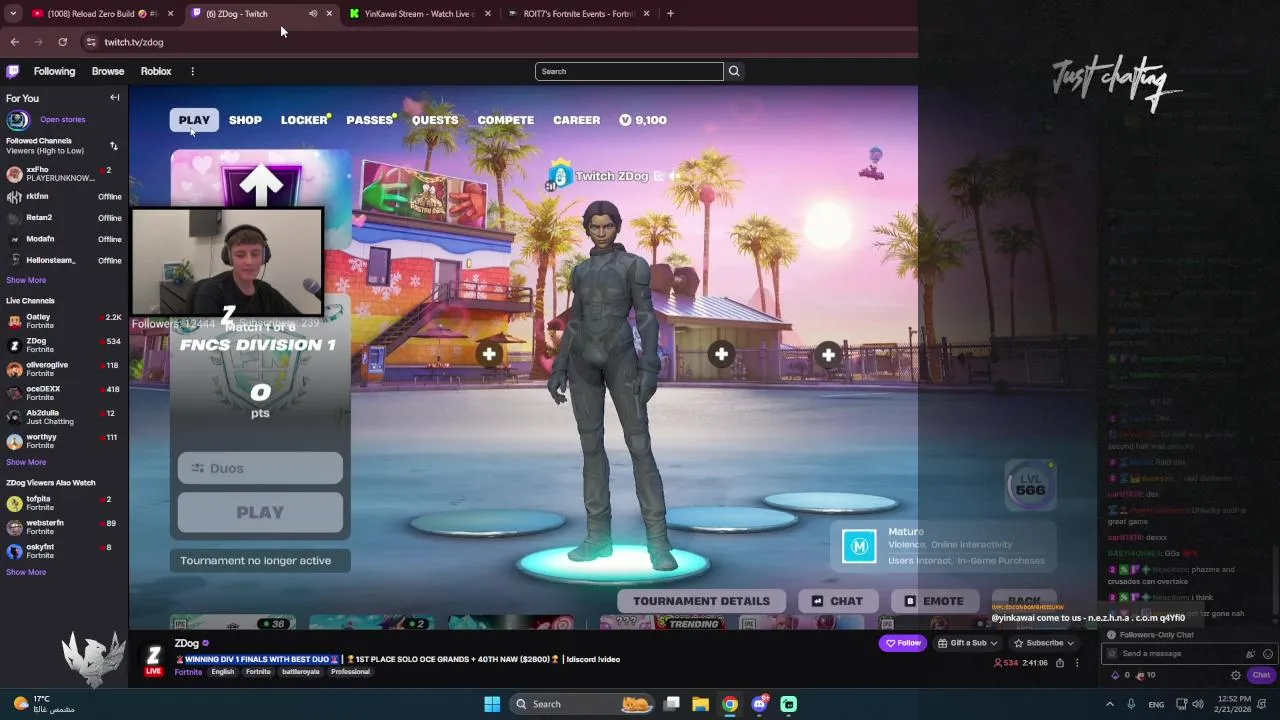Screen dimensions: 1280x720
Task: Open the Windows Start menu
Action: point(492,704)
